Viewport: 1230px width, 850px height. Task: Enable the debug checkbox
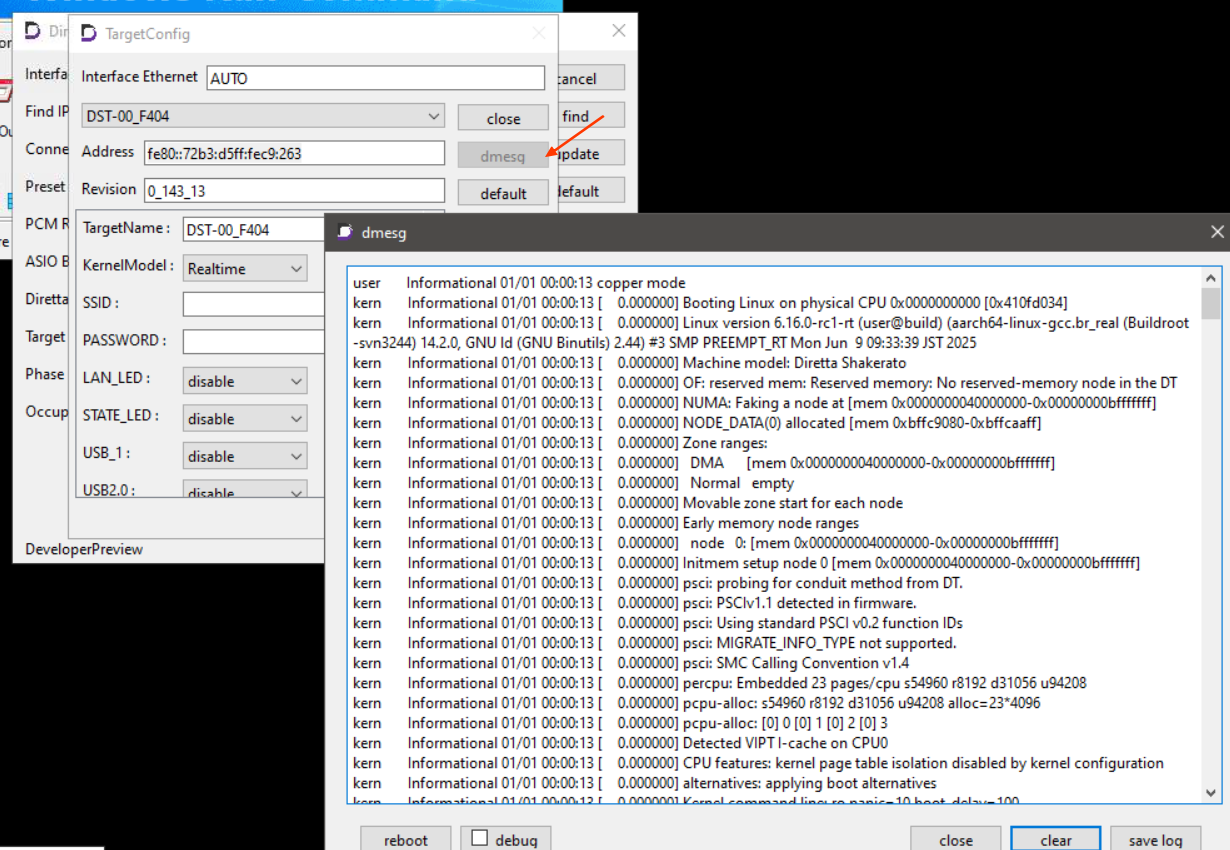[480, 839]
